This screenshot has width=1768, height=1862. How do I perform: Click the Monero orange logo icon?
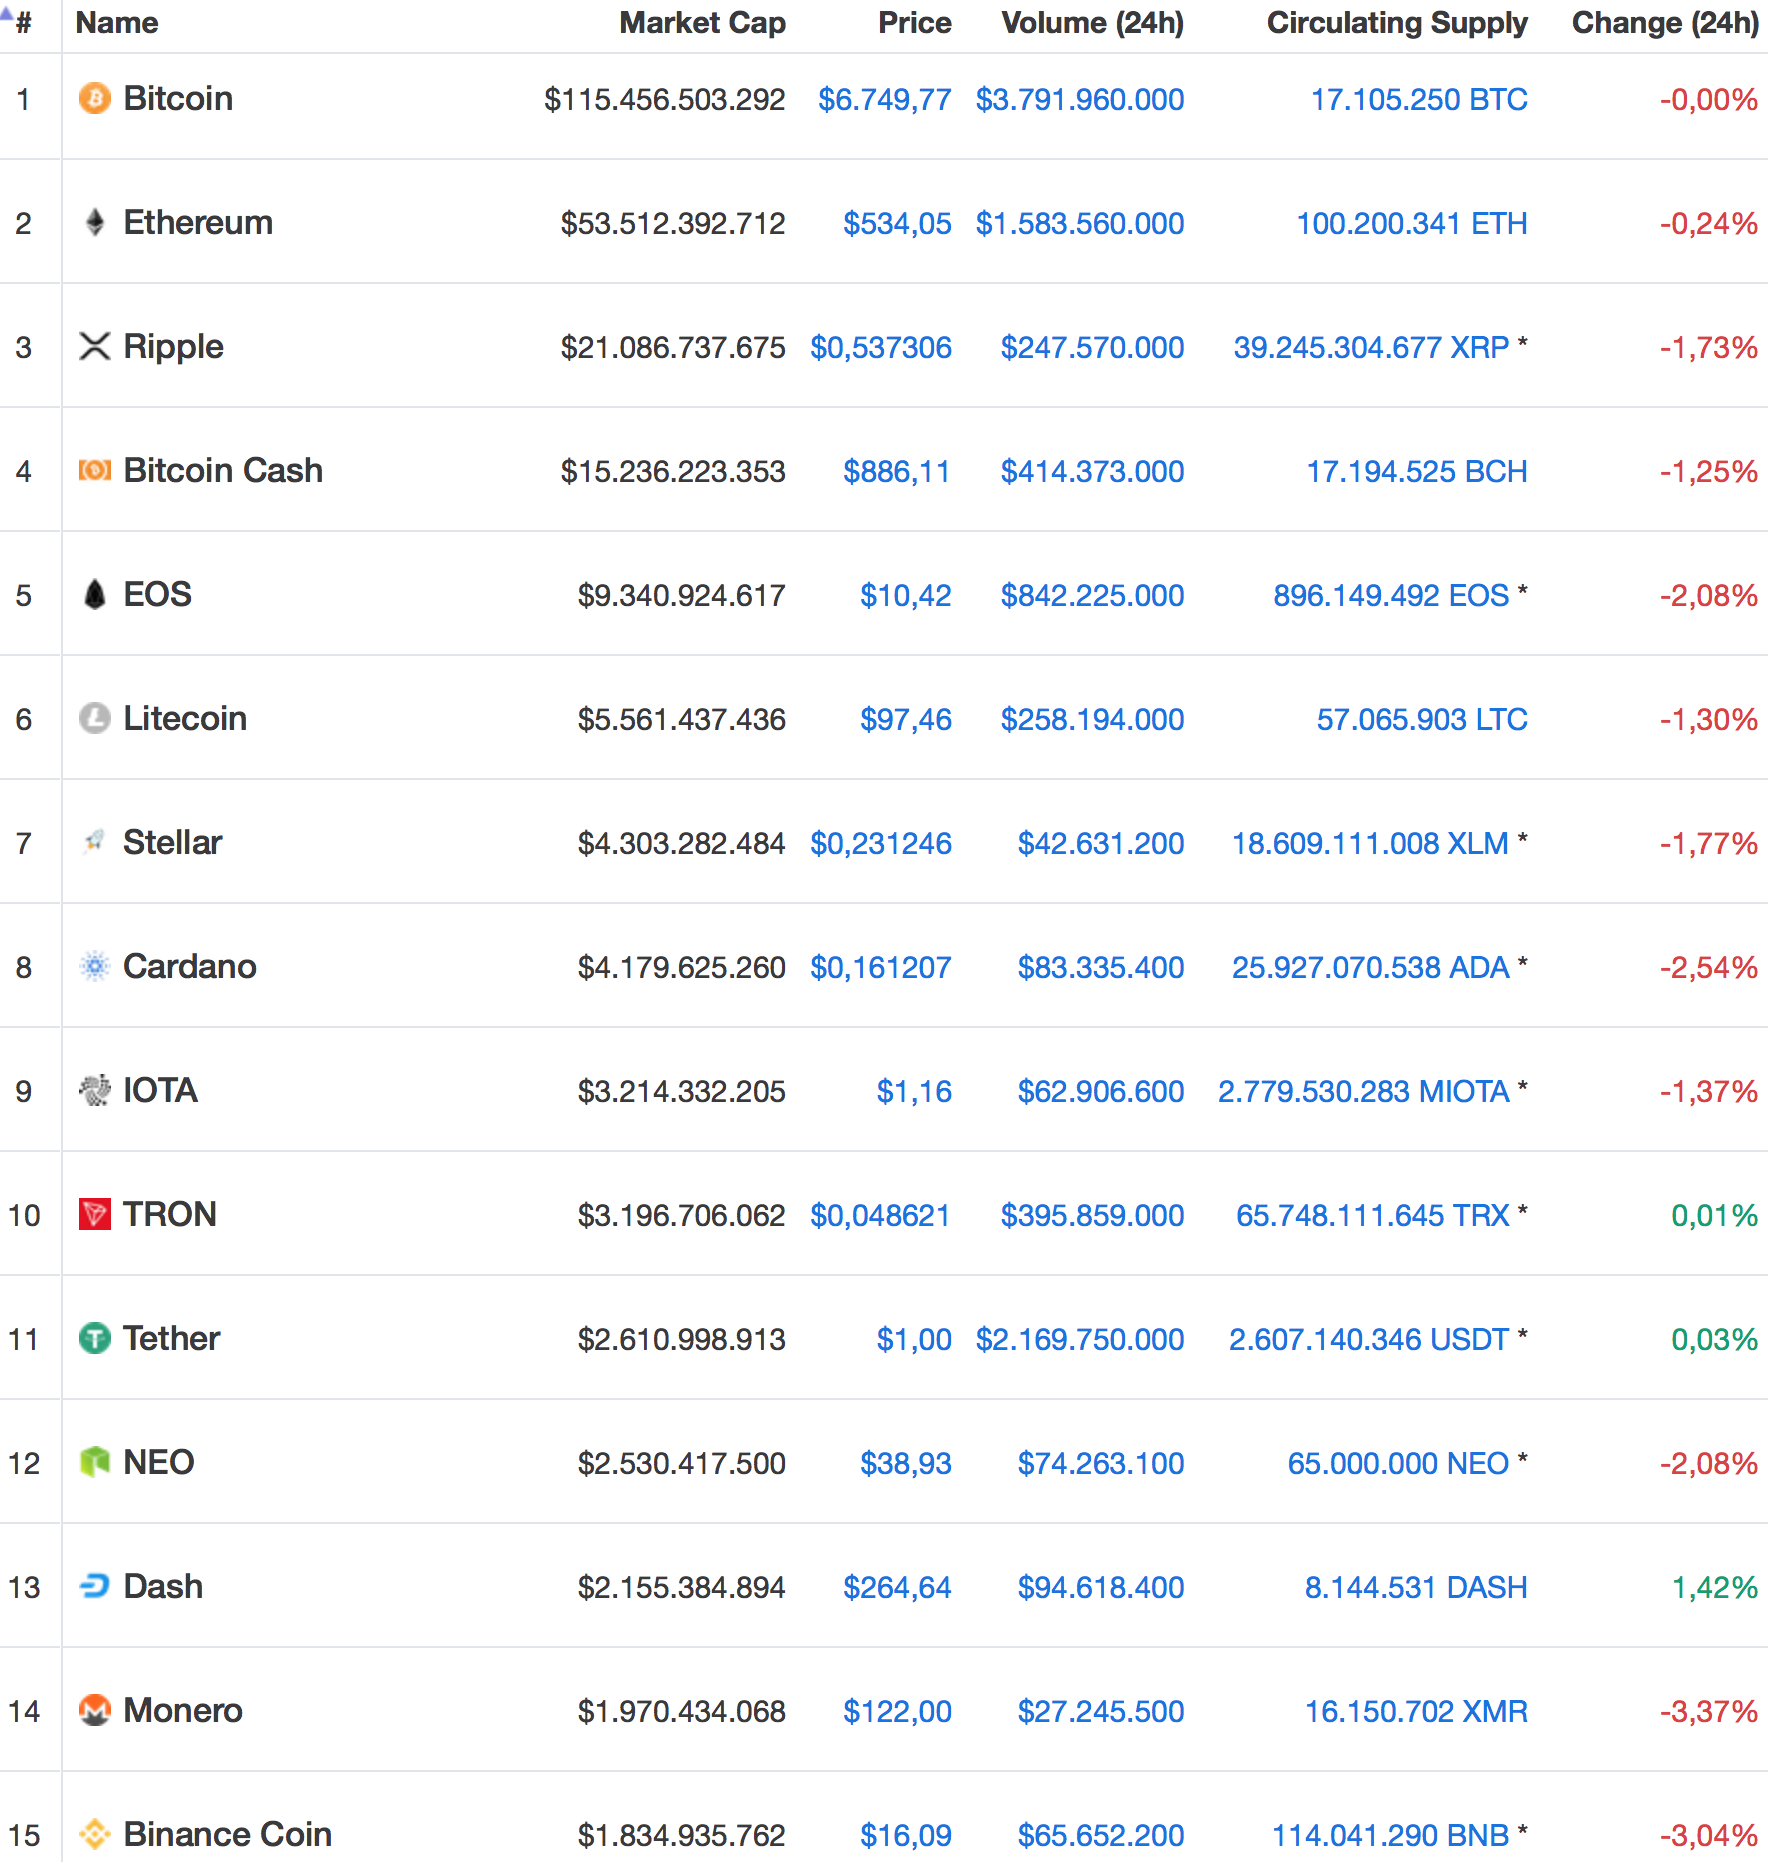click(x=95, y=1710)
